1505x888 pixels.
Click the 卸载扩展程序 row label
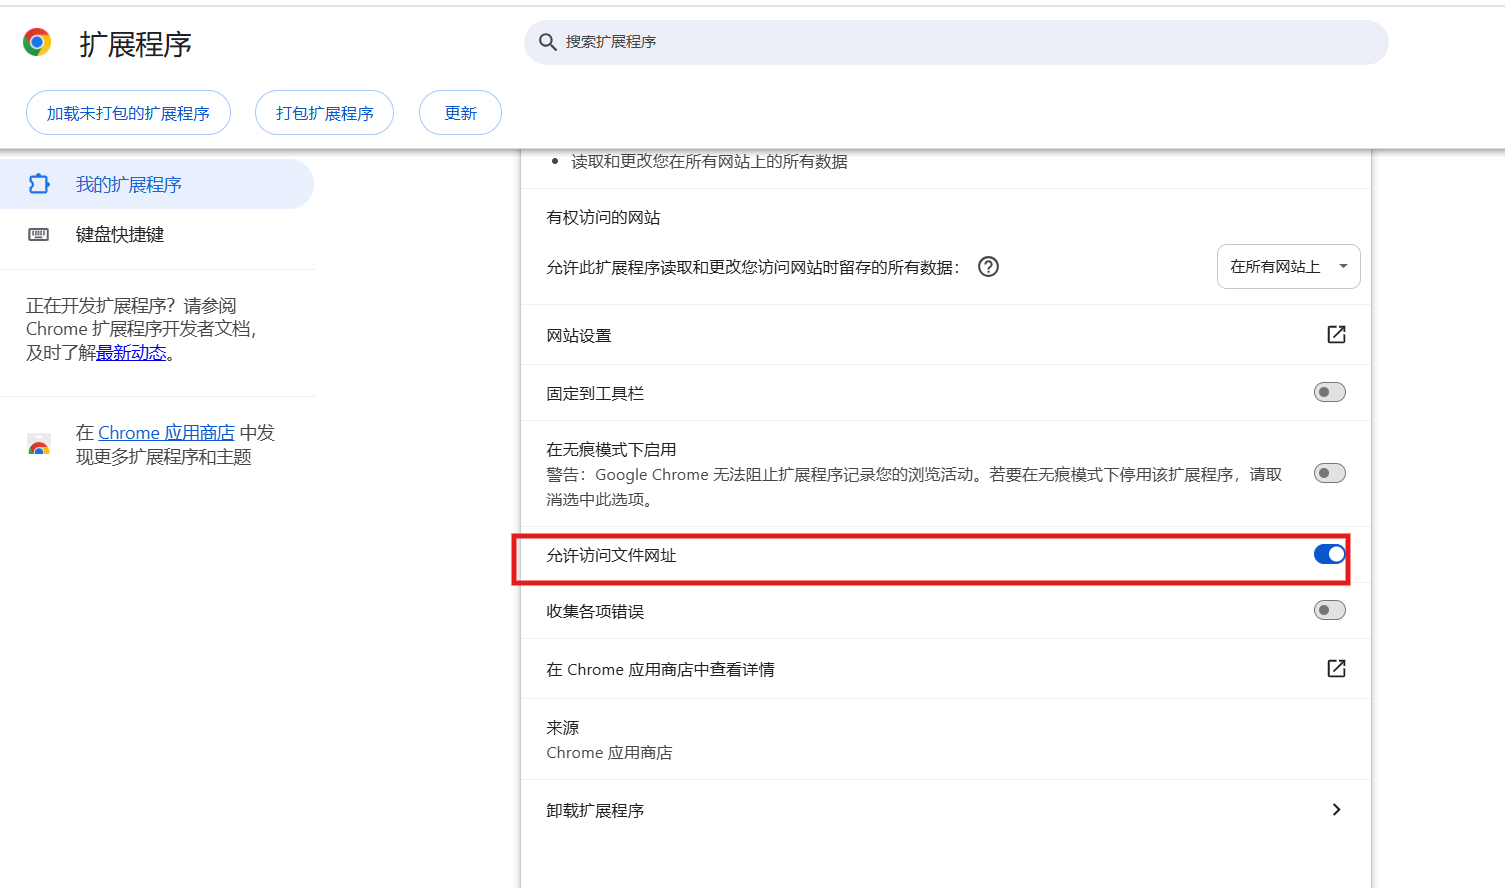click(595, 811)
